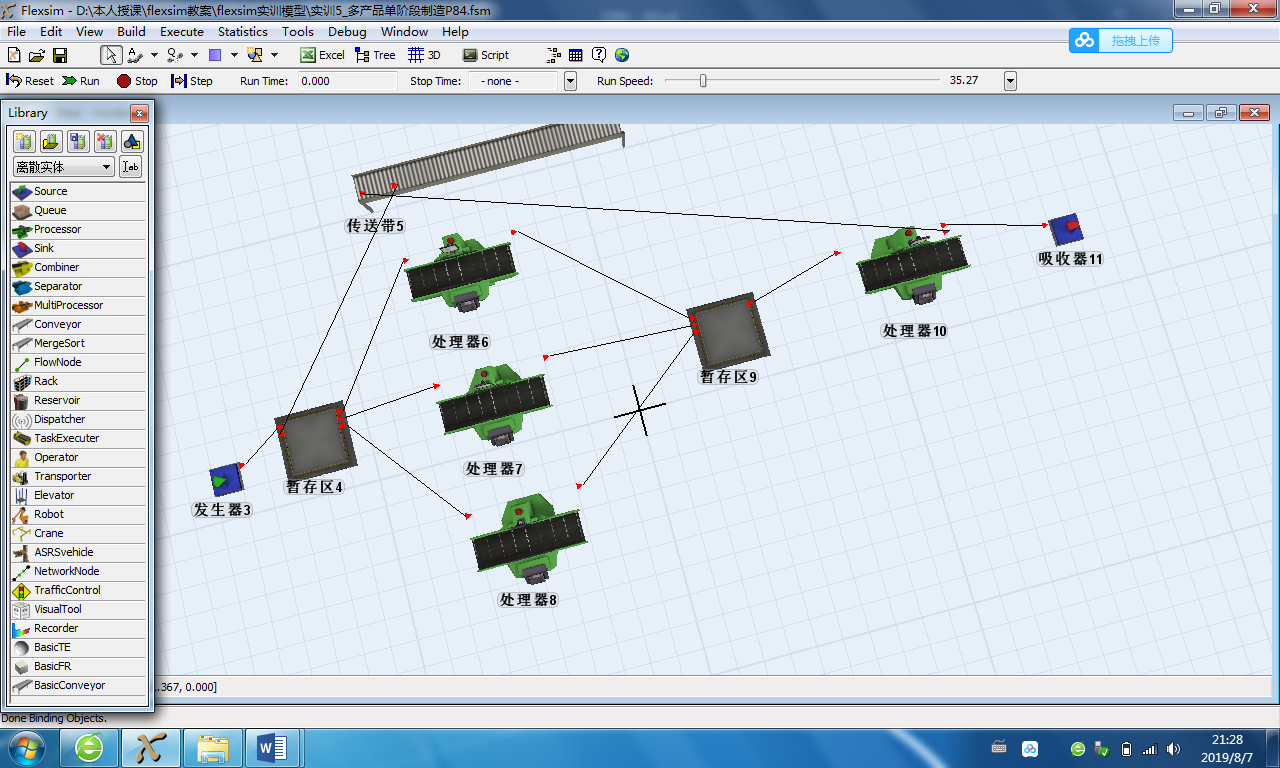This screenshot has height=768, width=1280.
Task: Click the save library icon
Action: coord(78,142)
